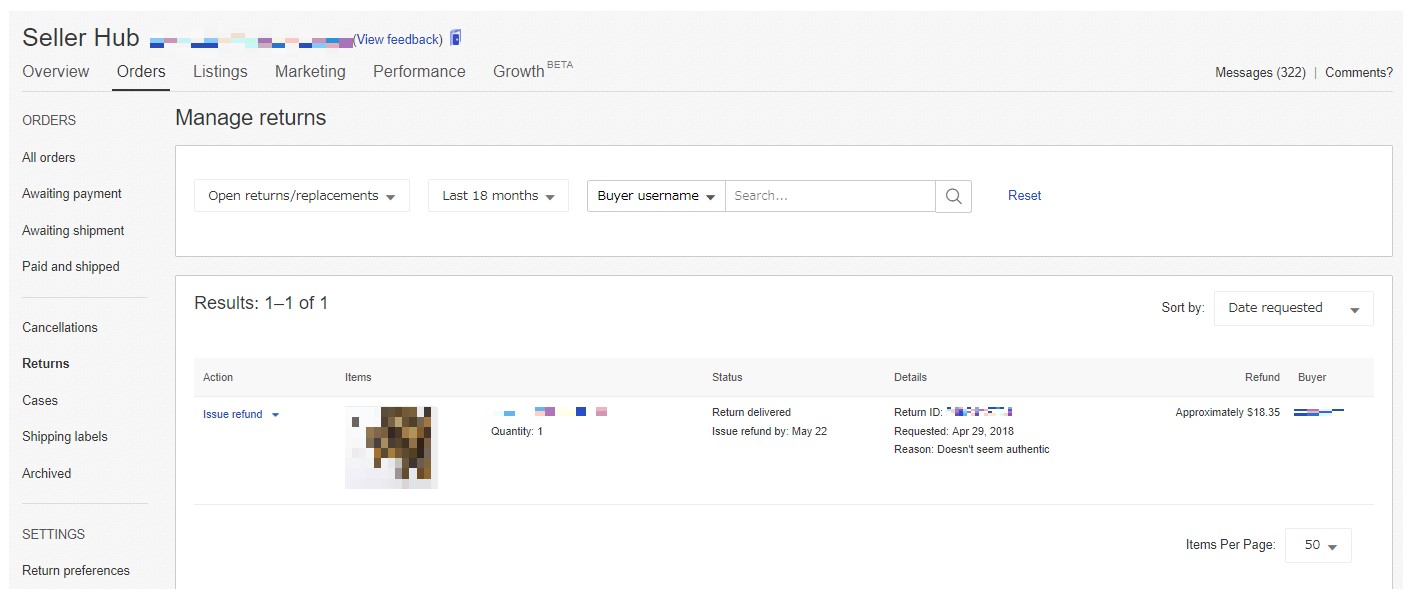
Task: Click the blue icon beside View feedback
Action: pyautogui.click(x=456, y=38)
